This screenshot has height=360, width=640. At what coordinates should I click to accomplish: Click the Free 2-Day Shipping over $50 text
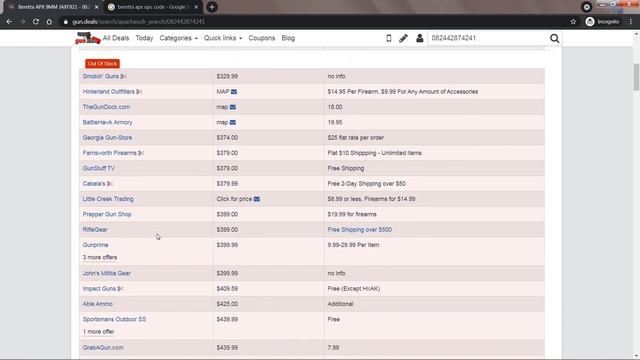[367, 184]
